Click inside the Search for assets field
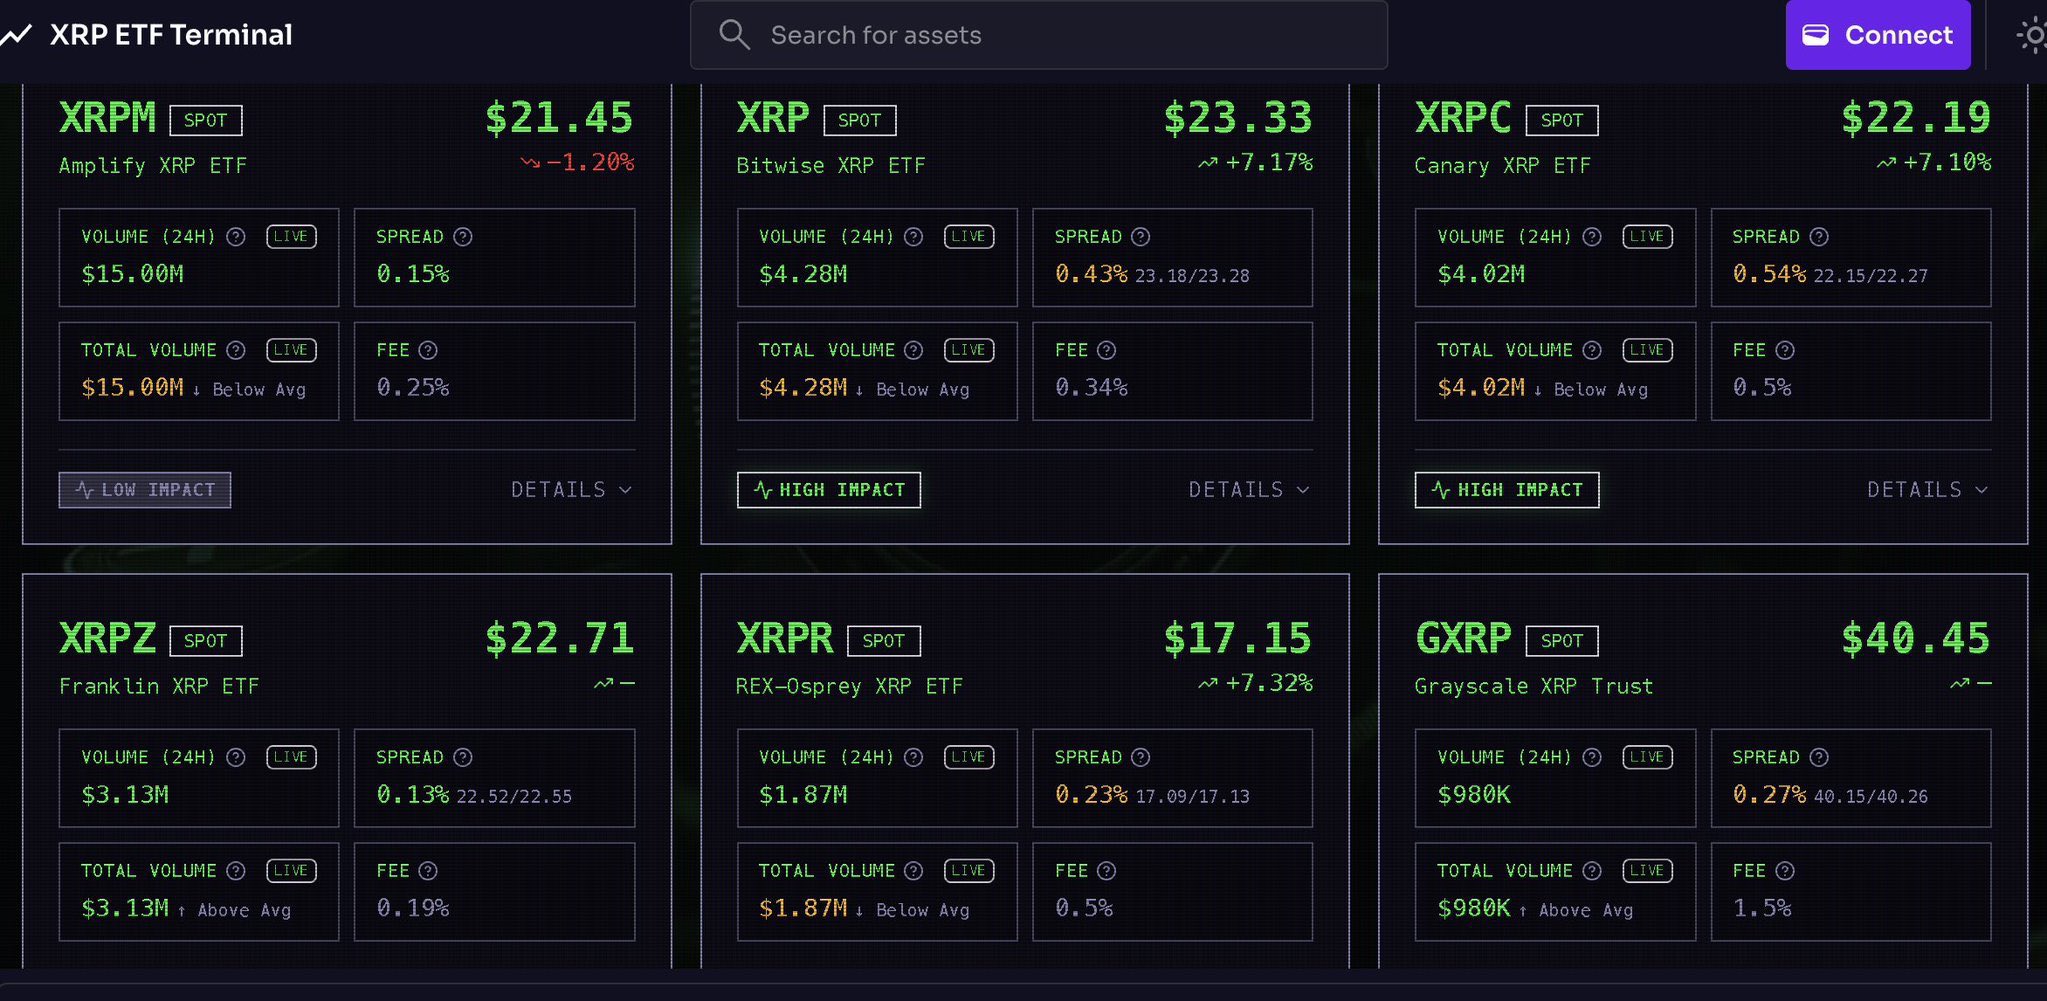The image size is (2047, 1001). tap(1000, 35)
